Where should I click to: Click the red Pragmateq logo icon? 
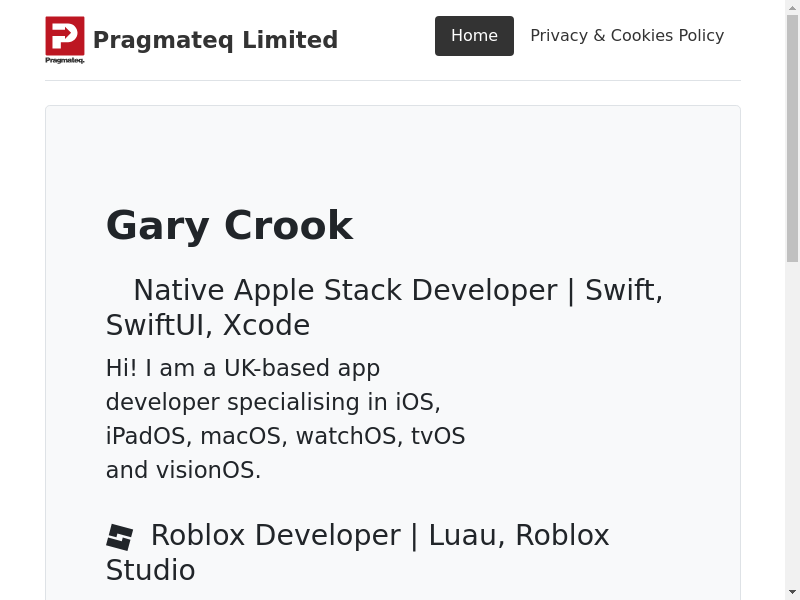coord(64,35)
